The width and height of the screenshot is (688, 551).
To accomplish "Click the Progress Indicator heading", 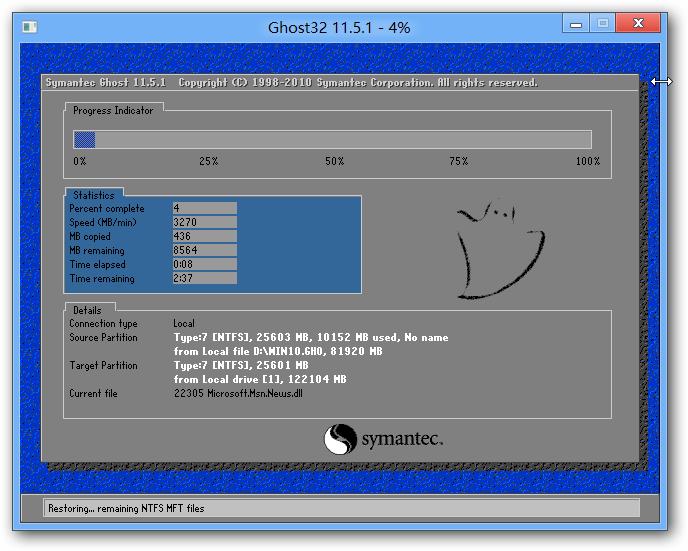I will pyautogui.click(x=113, y=111).
